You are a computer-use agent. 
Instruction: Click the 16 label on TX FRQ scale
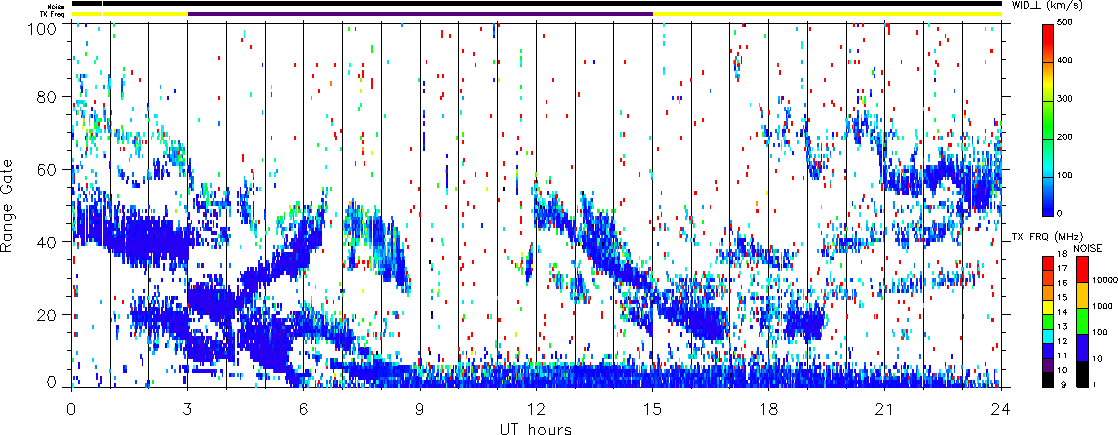pyautogui.click(x=1062, y=283)
